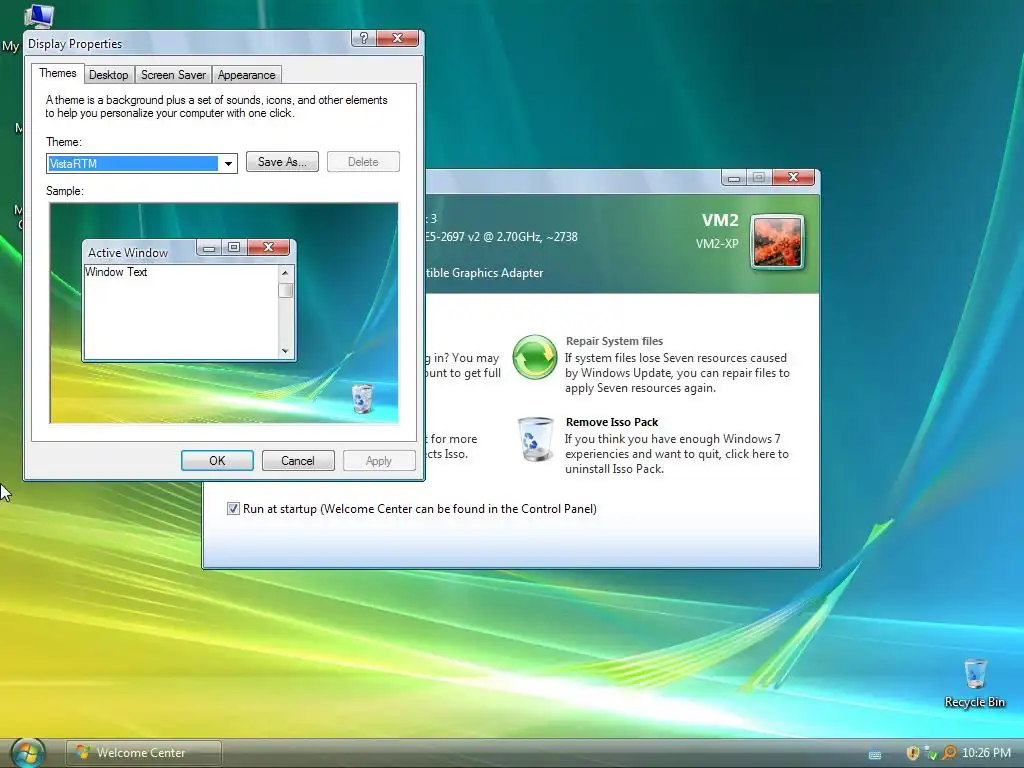Screen dimensions: 1024x768
Task: Click the sample window scroll-down arrow
Action: (x=285, y=351)
